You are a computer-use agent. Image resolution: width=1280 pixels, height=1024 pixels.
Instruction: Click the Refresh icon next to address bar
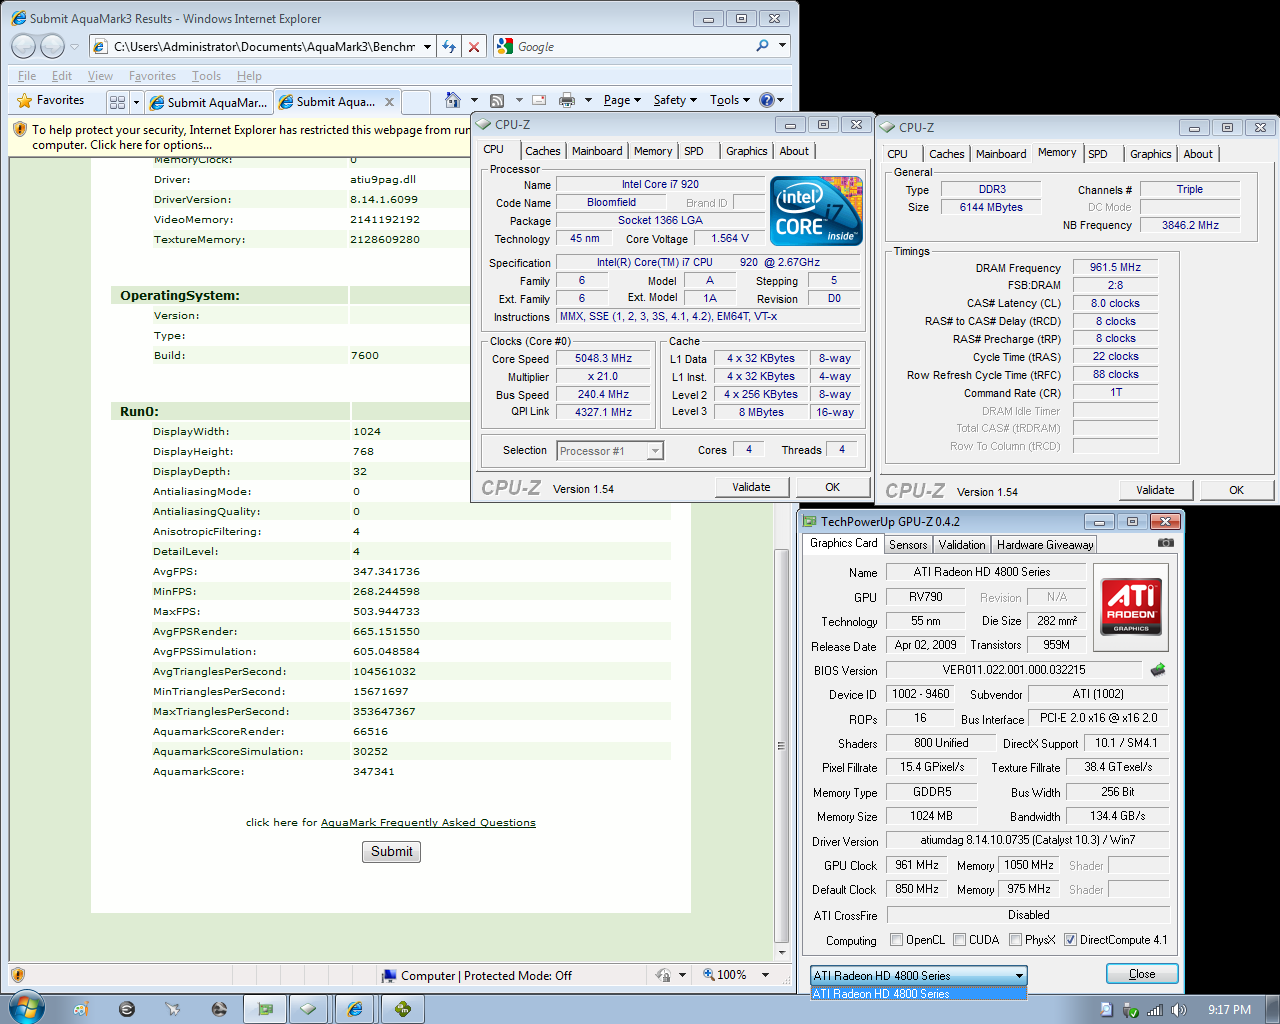[449, 46]
